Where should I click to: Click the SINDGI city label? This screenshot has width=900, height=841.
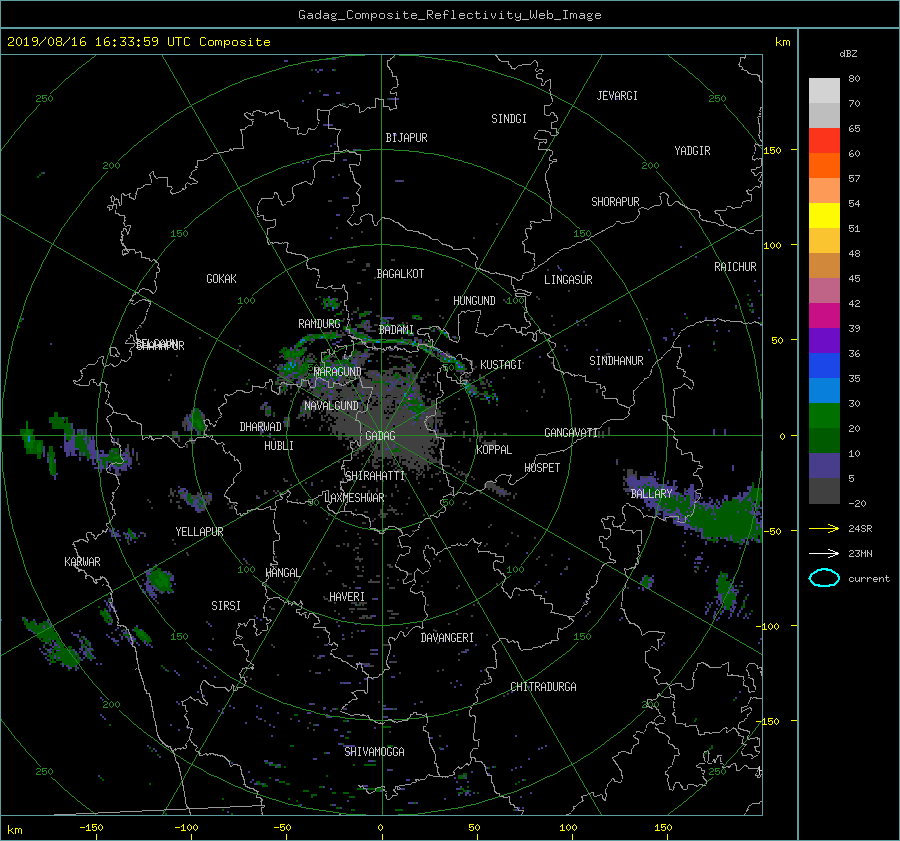coord(509,119)
